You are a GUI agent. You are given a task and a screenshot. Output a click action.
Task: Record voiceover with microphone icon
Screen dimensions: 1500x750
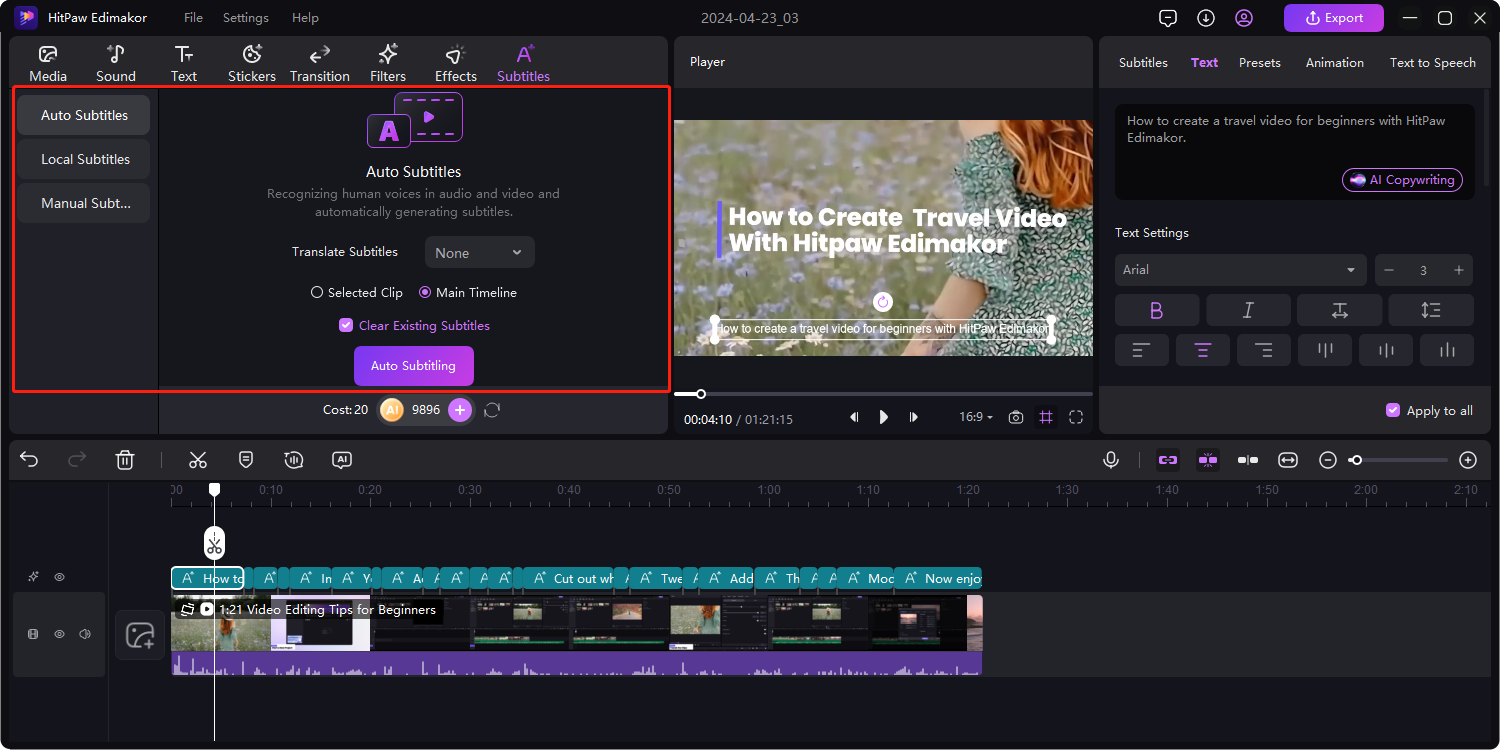1110,460
